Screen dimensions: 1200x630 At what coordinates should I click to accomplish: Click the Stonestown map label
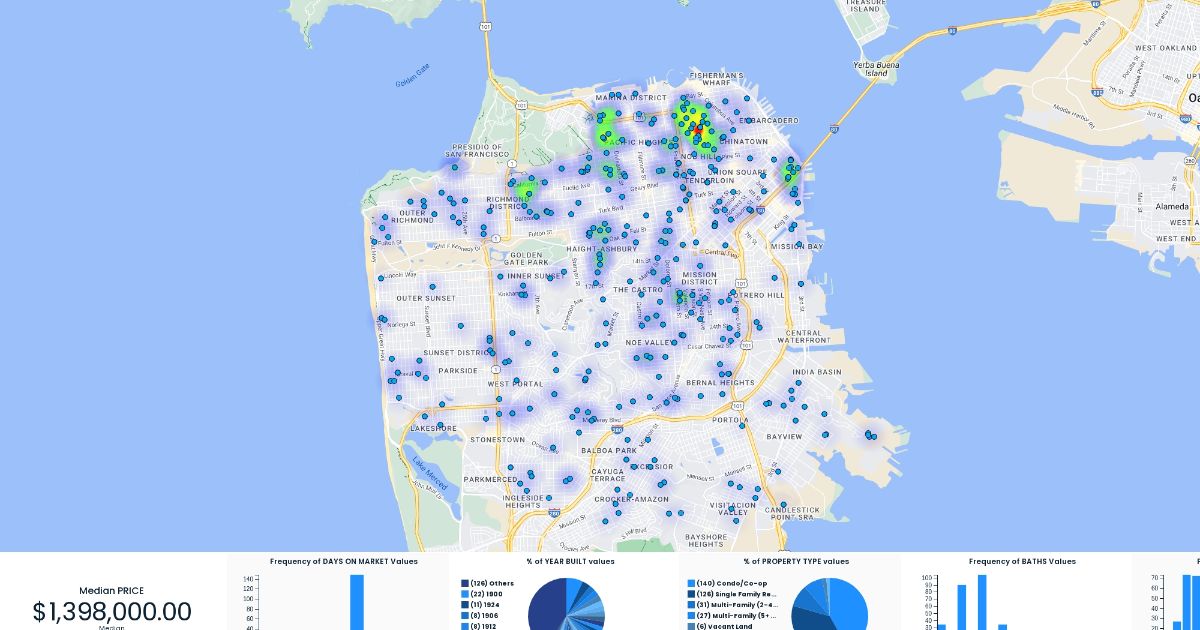497,440
